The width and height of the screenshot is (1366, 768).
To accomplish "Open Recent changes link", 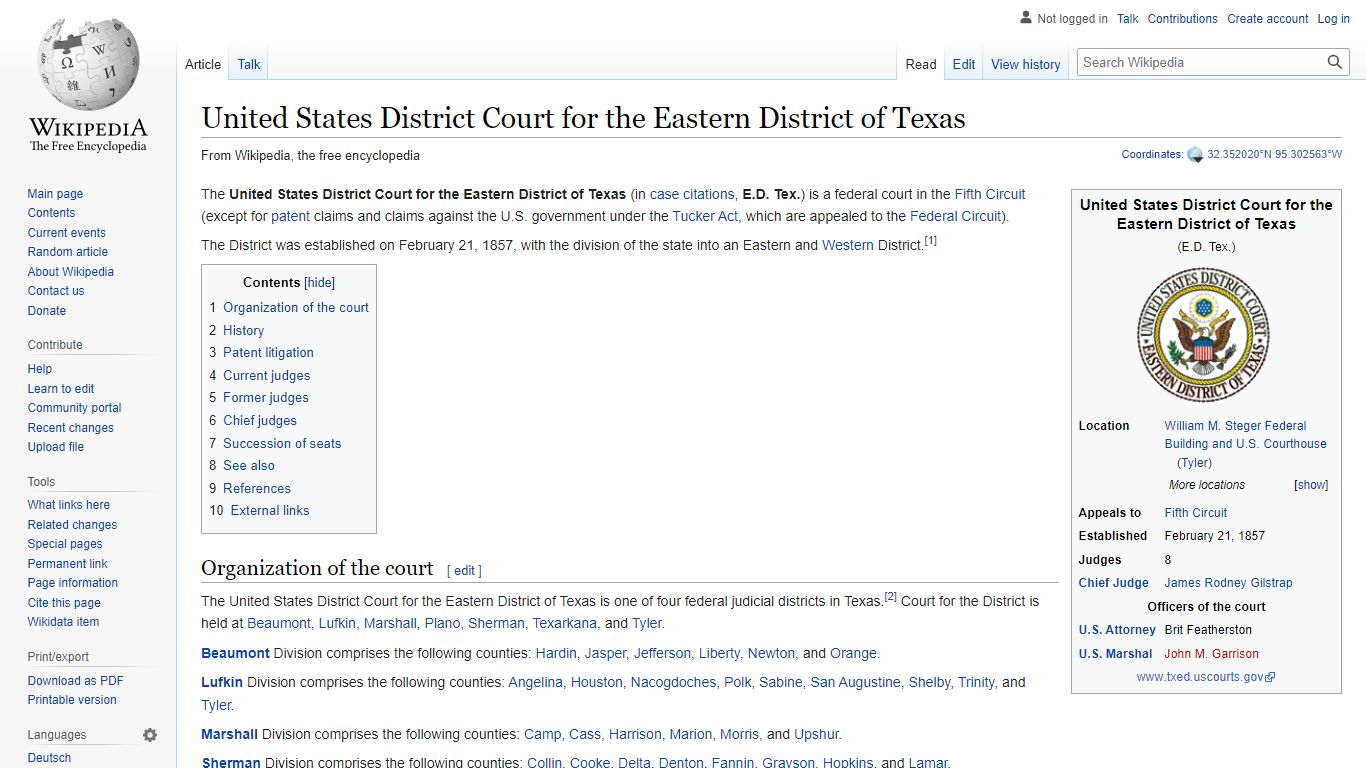I will coord(70,428).
